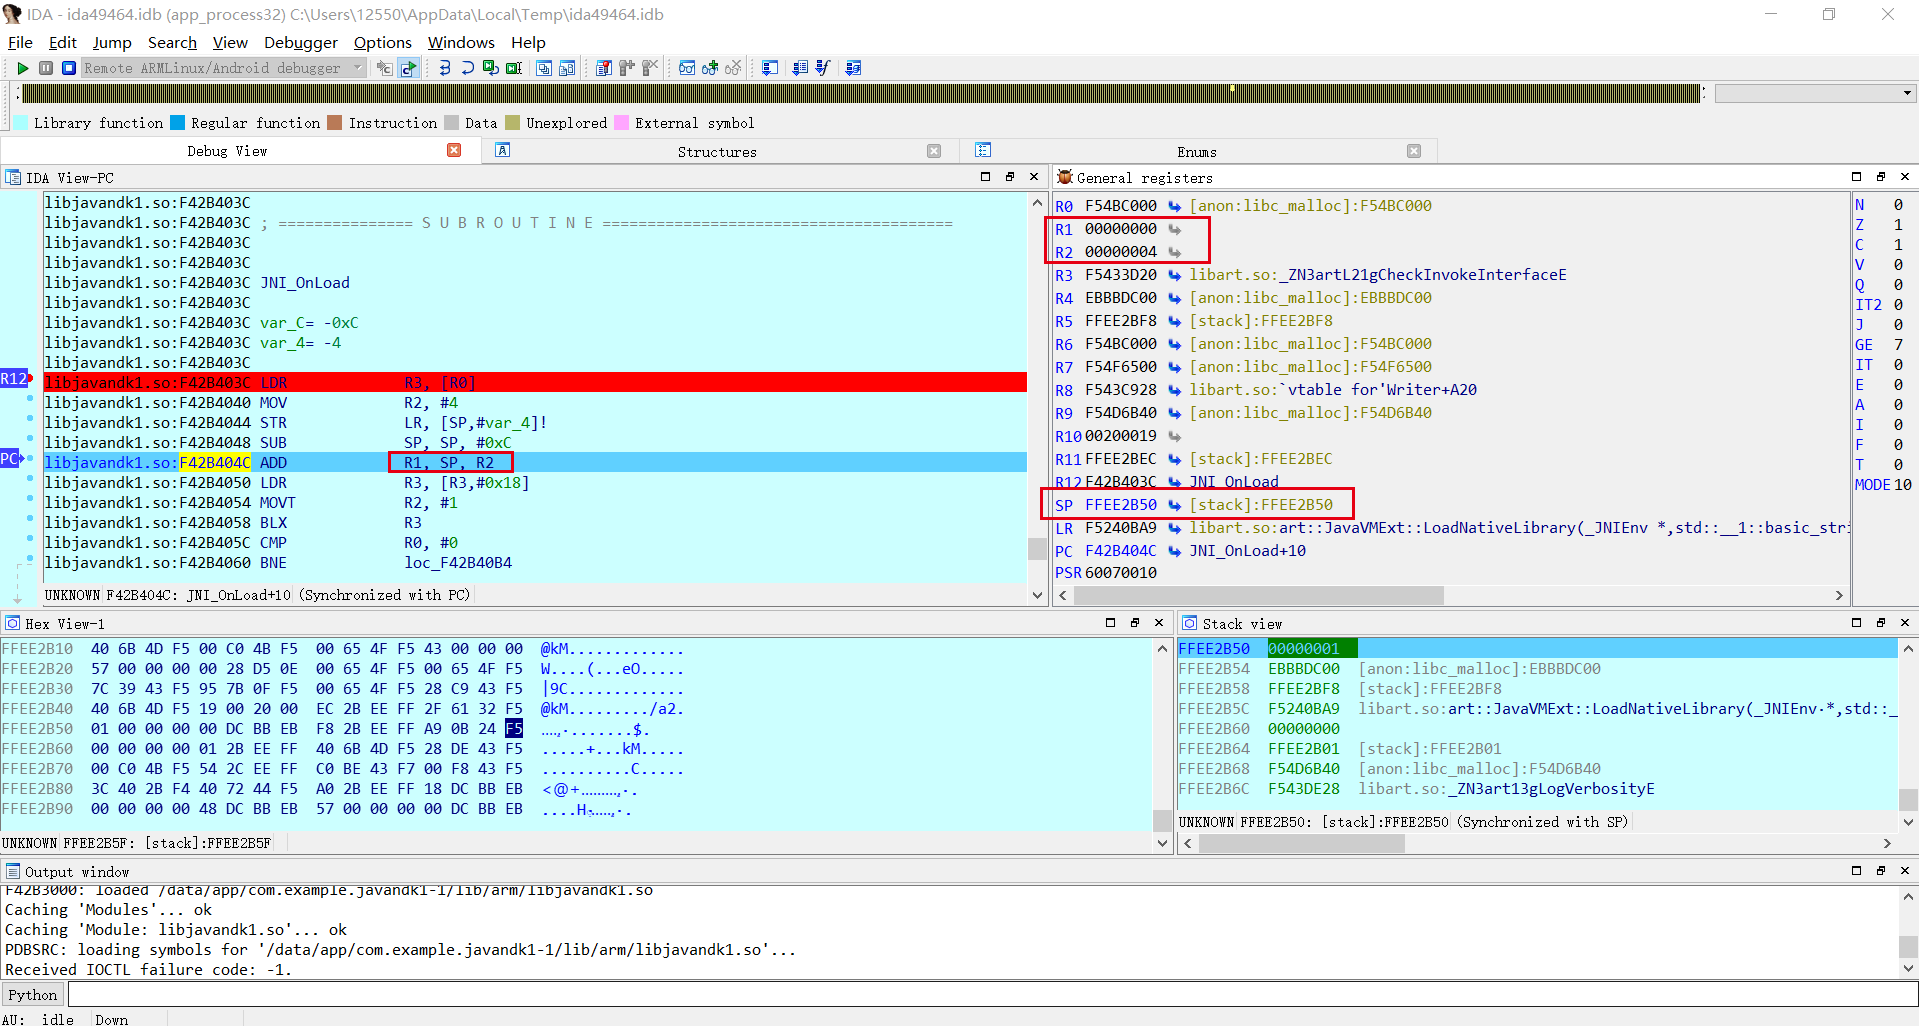Click the Python console button

pos(33,995)
